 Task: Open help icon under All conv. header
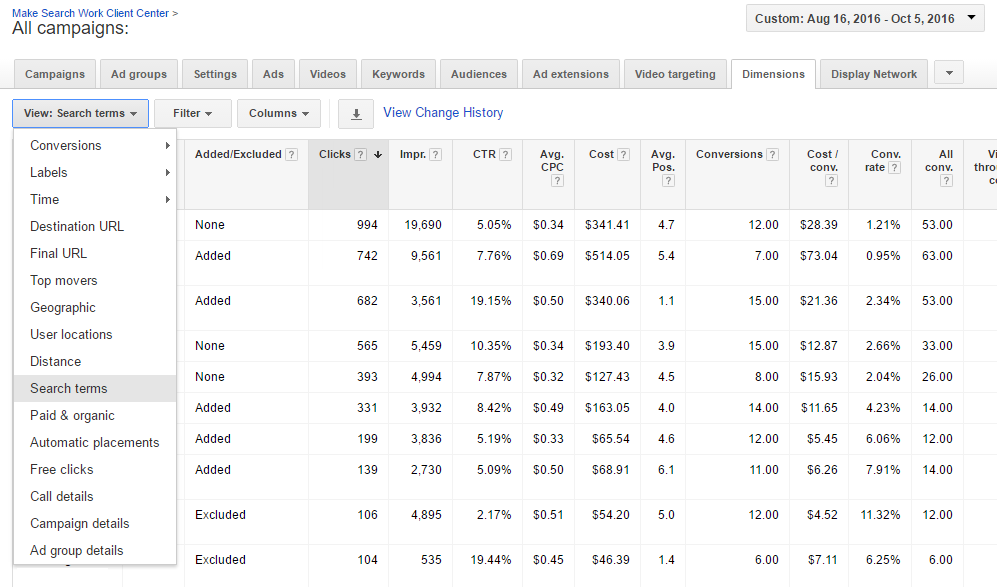(946, 181)
